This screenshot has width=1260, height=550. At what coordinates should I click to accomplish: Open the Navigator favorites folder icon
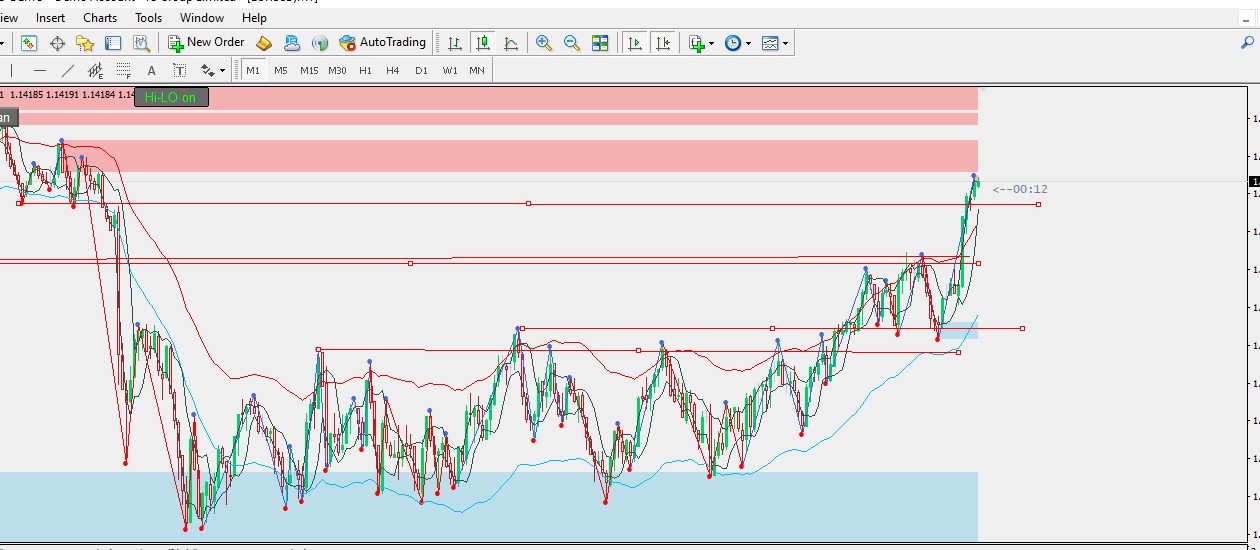(85, 43)
